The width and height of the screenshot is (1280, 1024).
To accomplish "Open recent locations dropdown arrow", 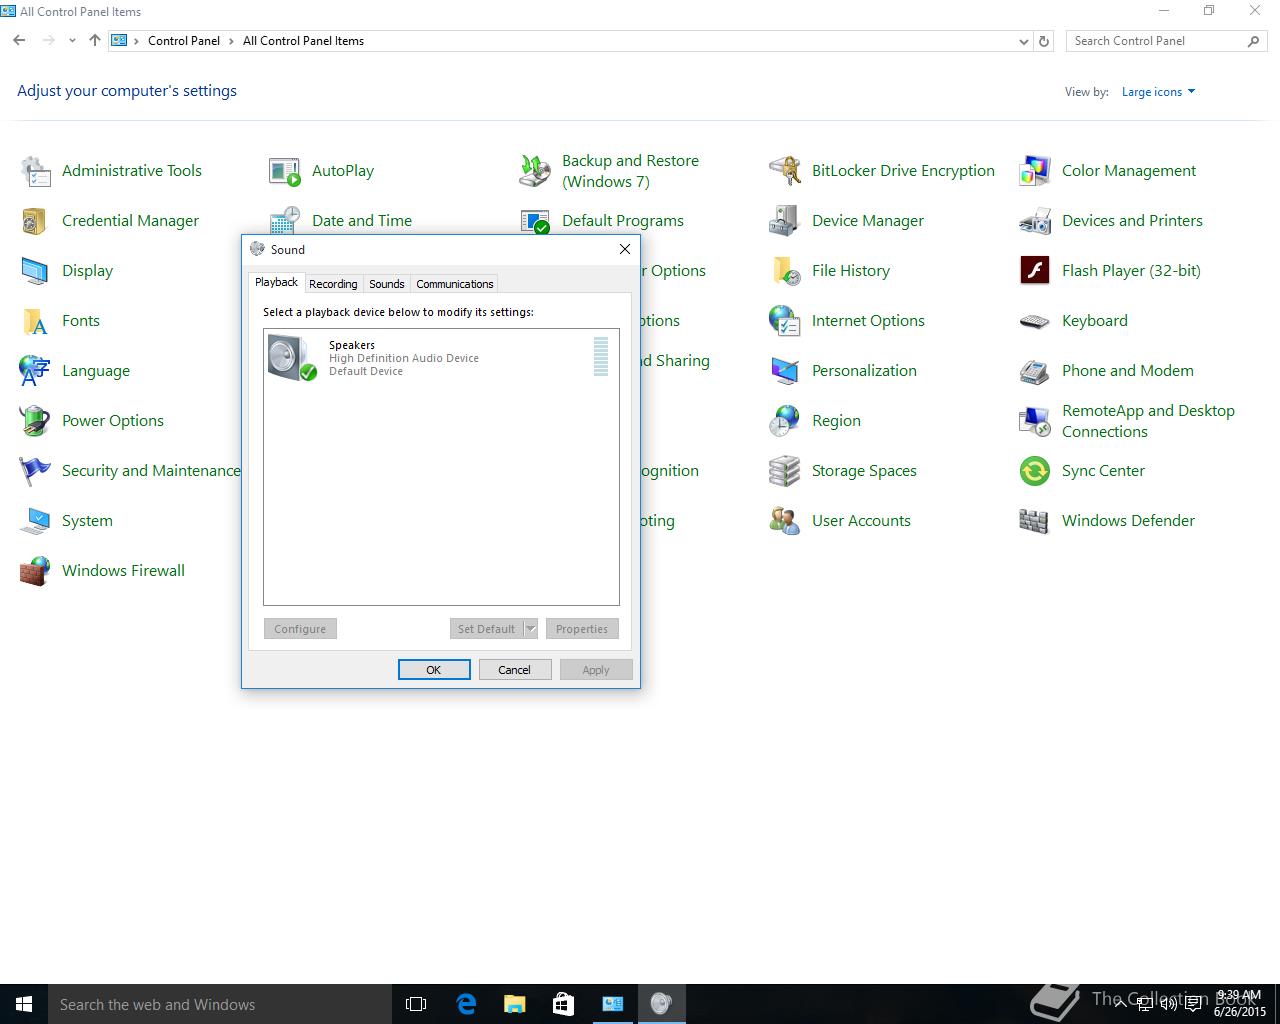I will (72, 41).
